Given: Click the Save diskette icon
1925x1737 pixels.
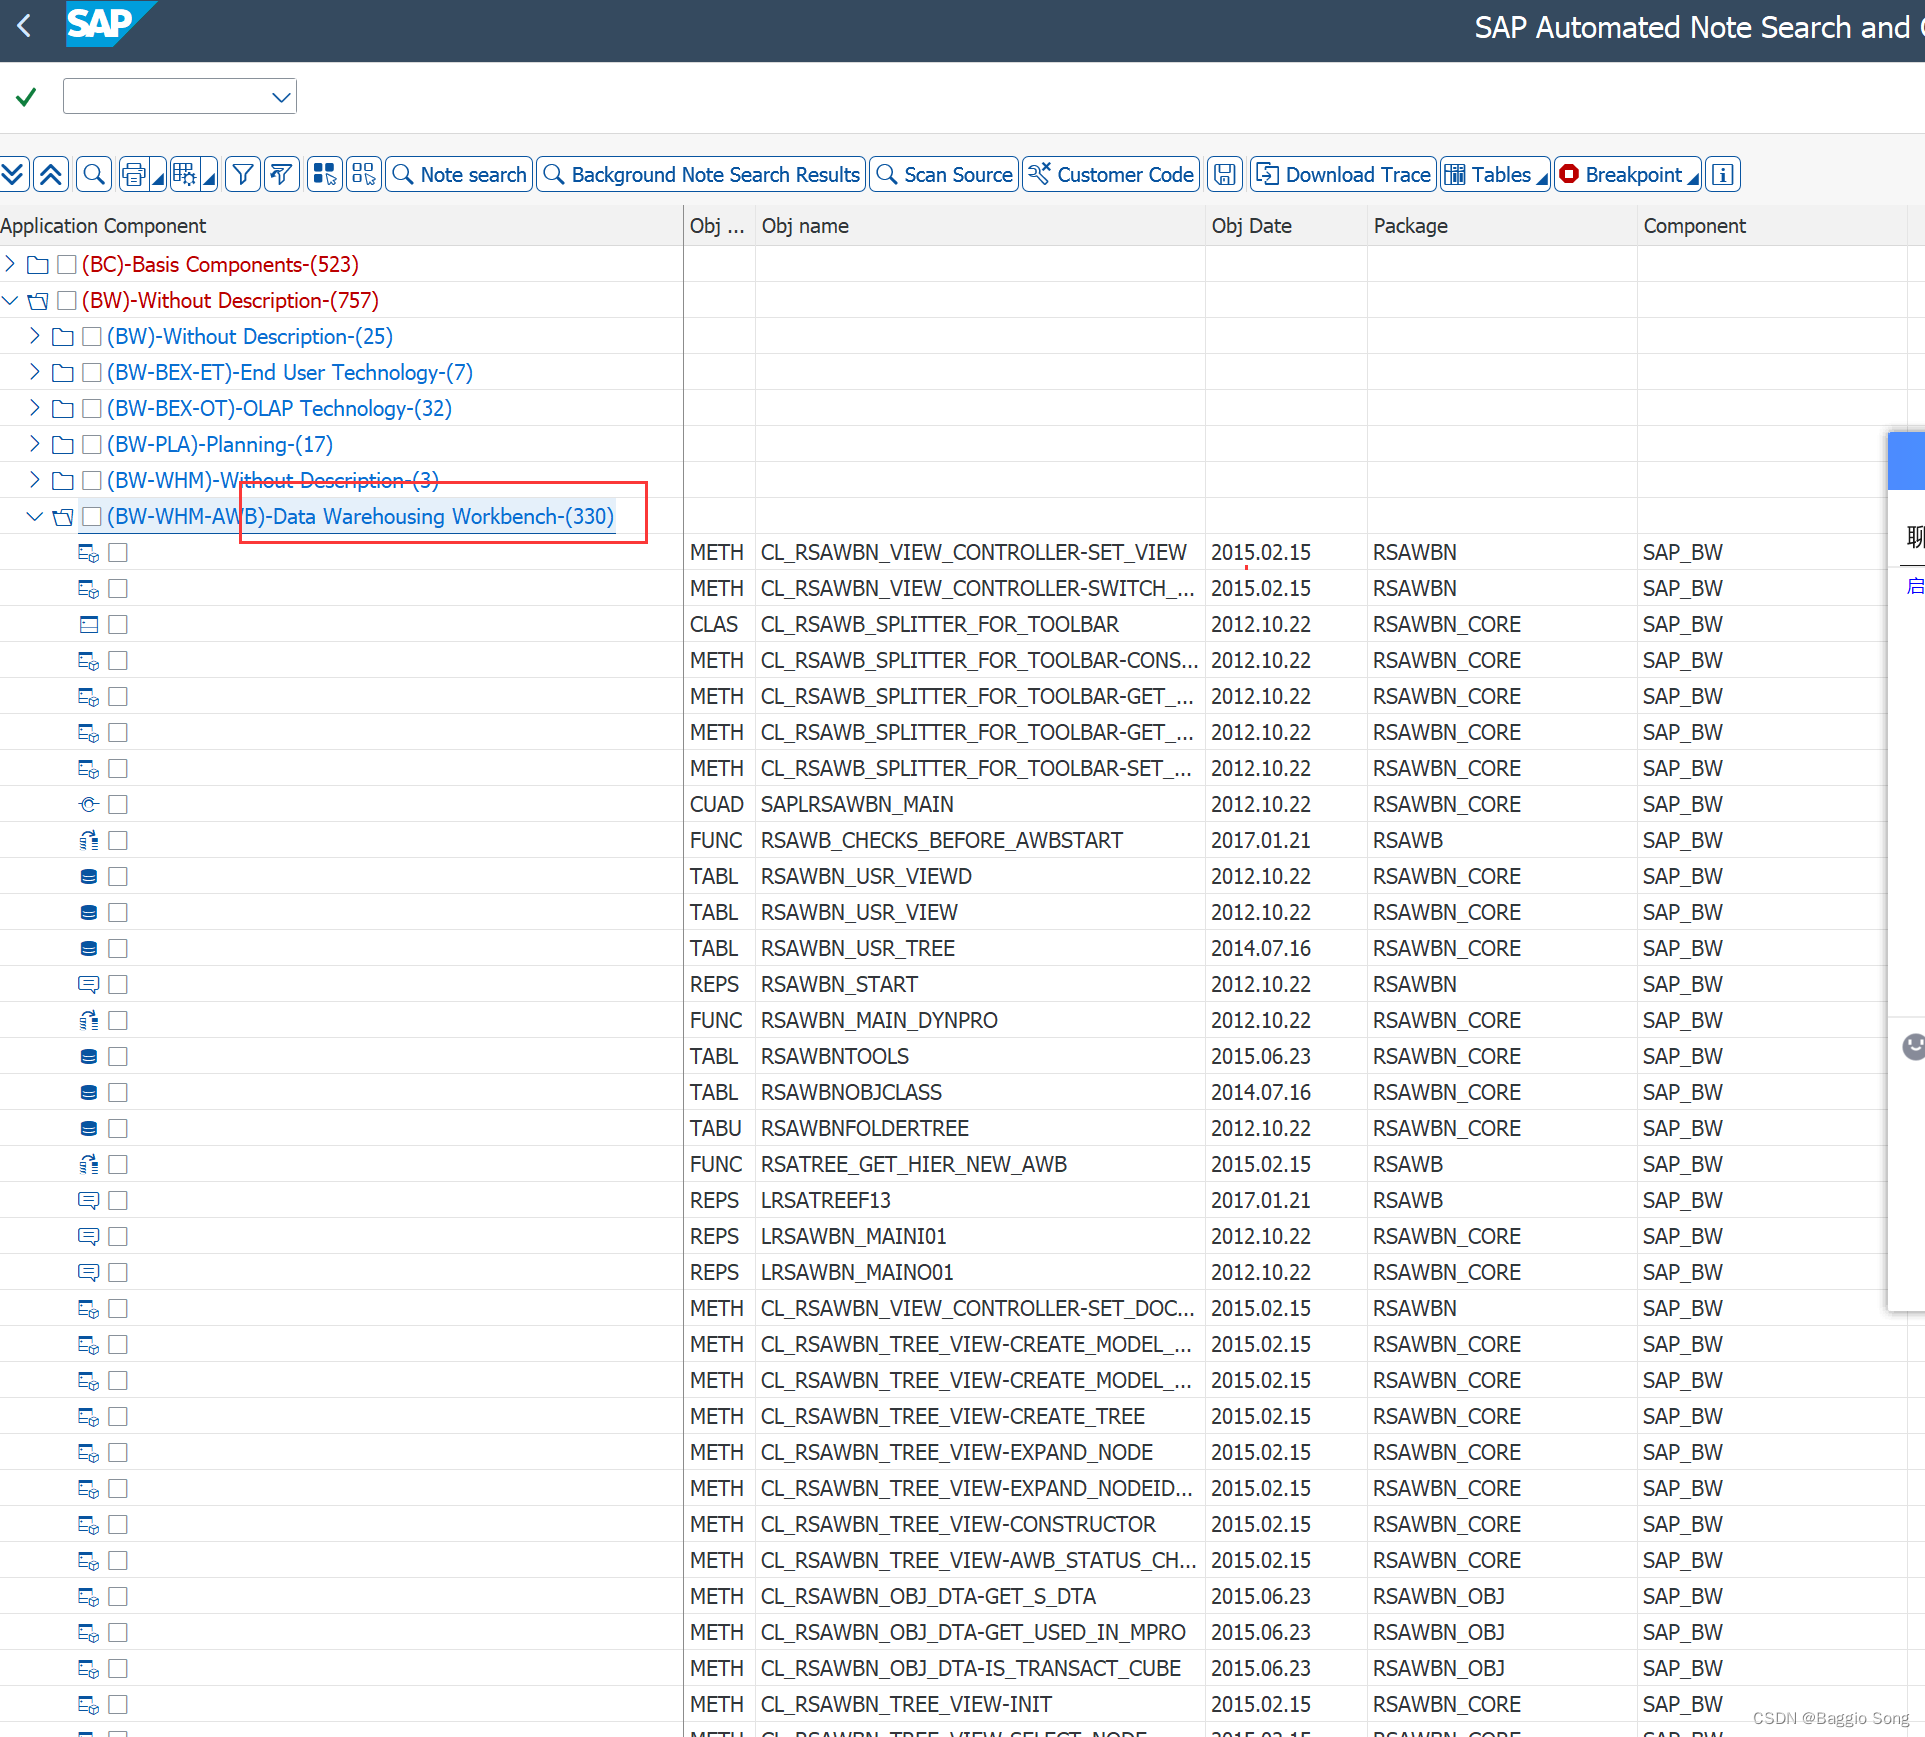Looking at the screenshot, I should tap(1225, 175).
